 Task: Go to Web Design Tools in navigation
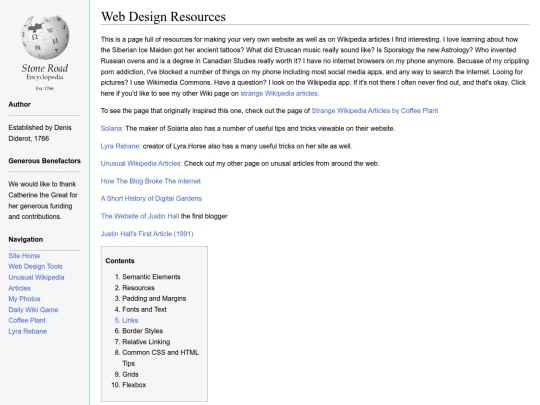(x=35, y=266)
